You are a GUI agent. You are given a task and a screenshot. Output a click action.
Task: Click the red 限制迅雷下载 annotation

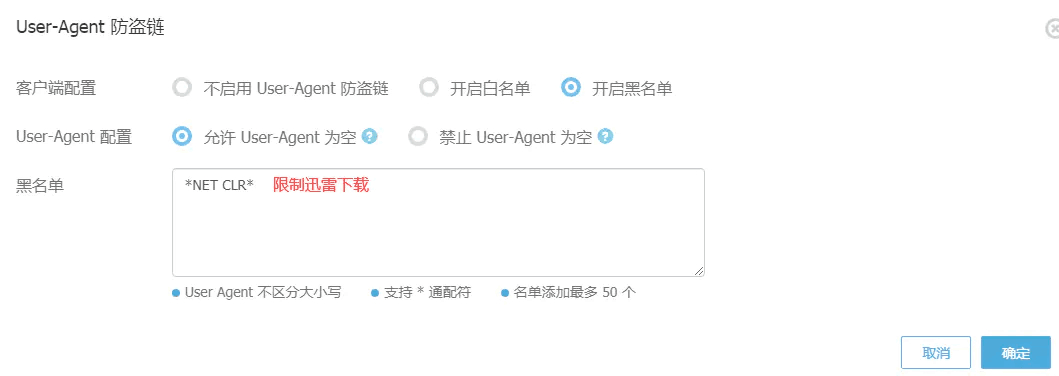pos(321,185)
